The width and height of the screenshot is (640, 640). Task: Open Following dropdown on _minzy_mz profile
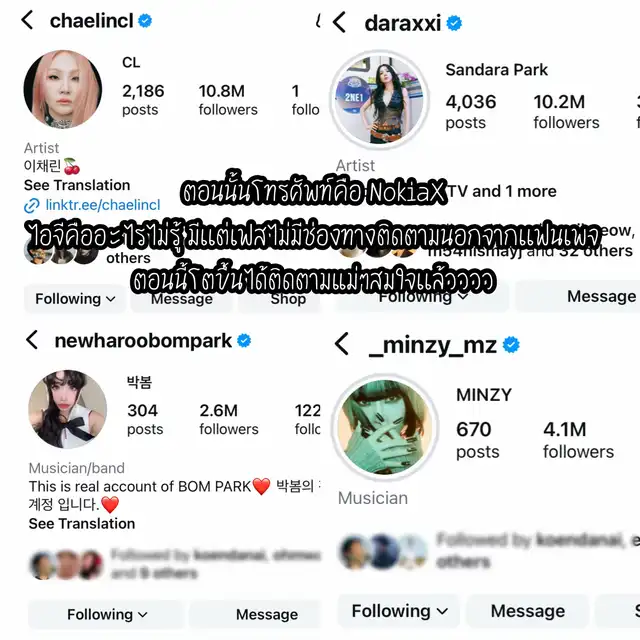click(x=399, y=611)
